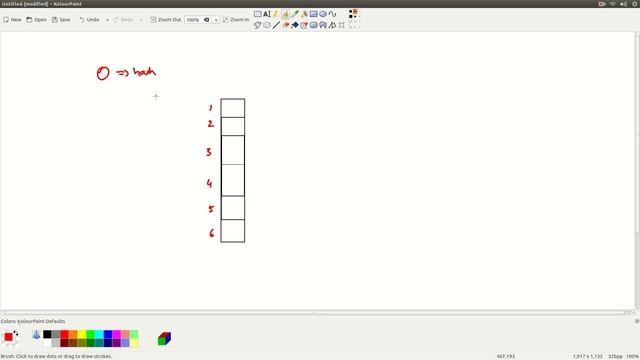Select the Rounded Rectangle tool

tap(313, 25)
